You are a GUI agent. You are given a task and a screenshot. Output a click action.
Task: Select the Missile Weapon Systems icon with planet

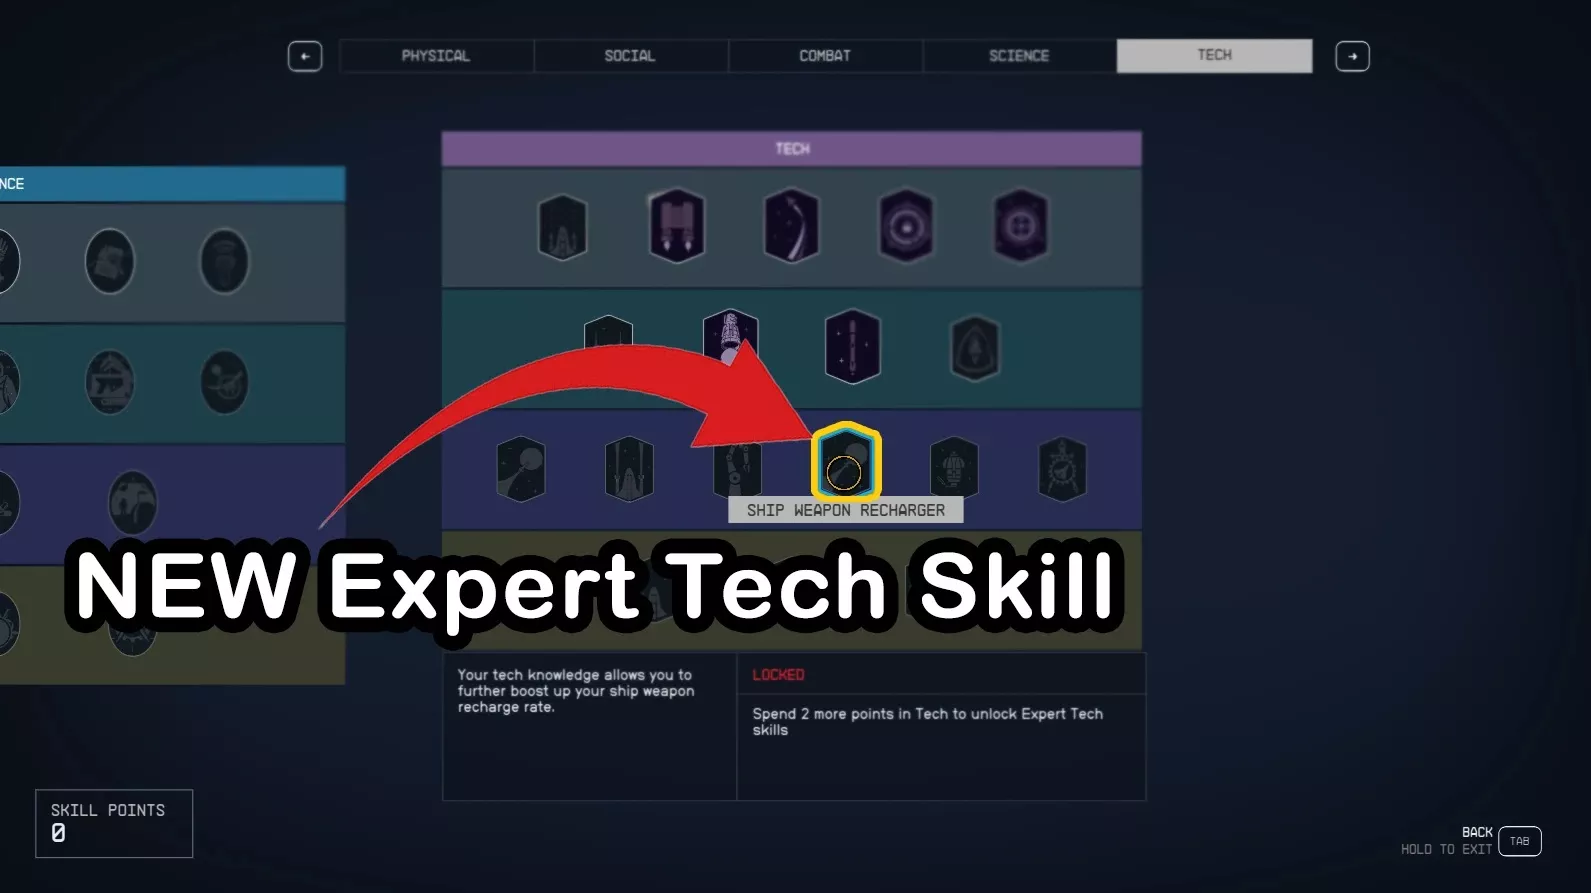[x=521, y=468]
